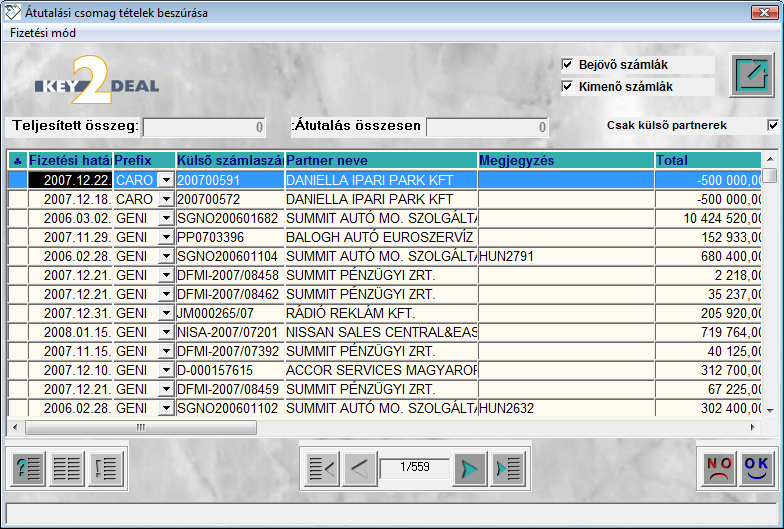Open Prefix dropdown in row SGNO200601104
This screenshot has height=529, width=784.
[166, 256]
